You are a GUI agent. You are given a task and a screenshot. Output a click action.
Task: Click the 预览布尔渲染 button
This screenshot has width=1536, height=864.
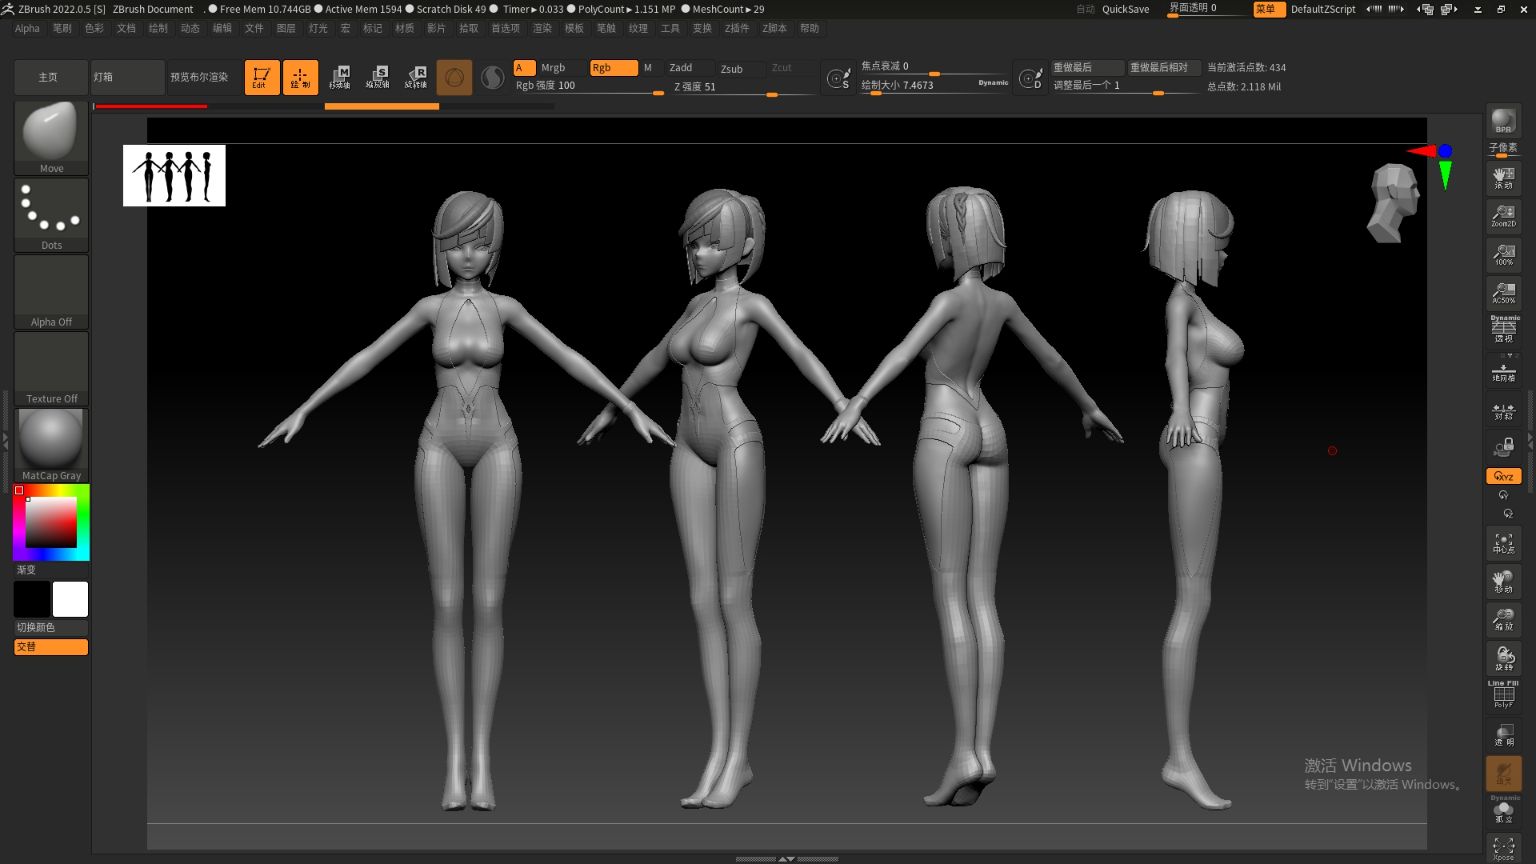203,77
